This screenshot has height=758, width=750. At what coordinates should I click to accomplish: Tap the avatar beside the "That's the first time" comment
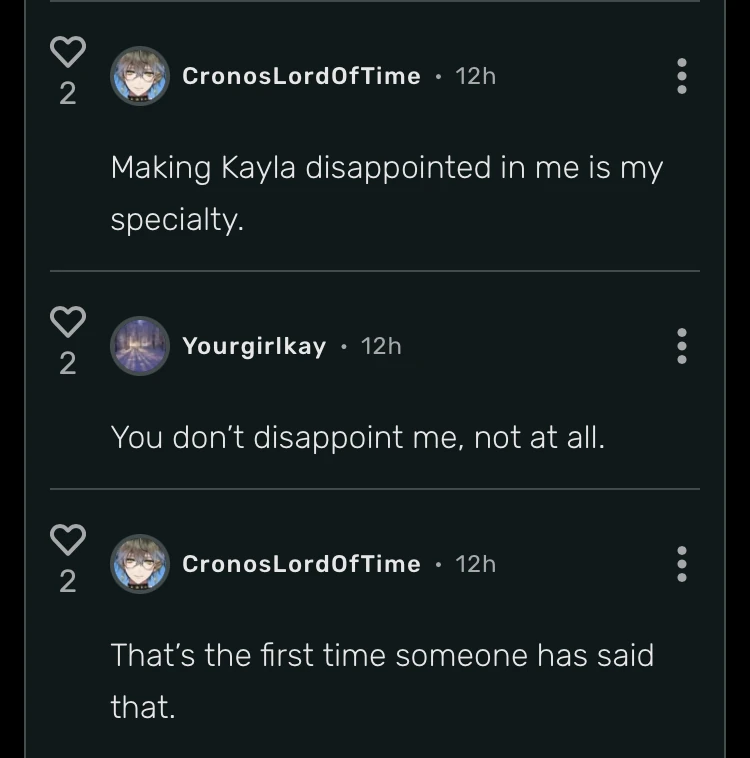[139, 564]
